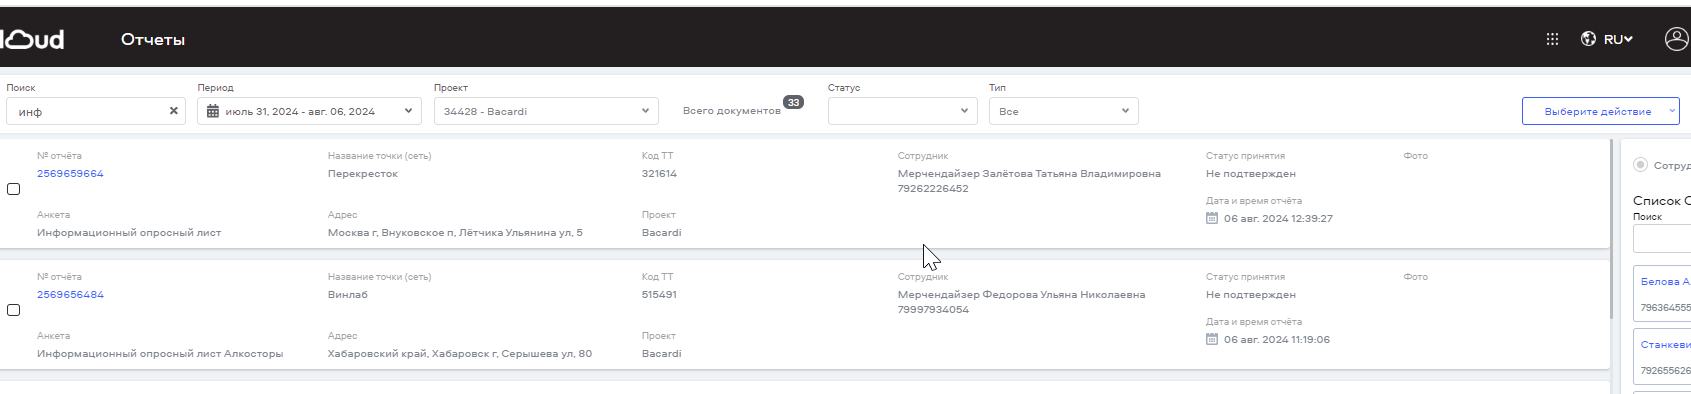Click Всего документов label
The image size is (1691, 394).
(732, 110)
